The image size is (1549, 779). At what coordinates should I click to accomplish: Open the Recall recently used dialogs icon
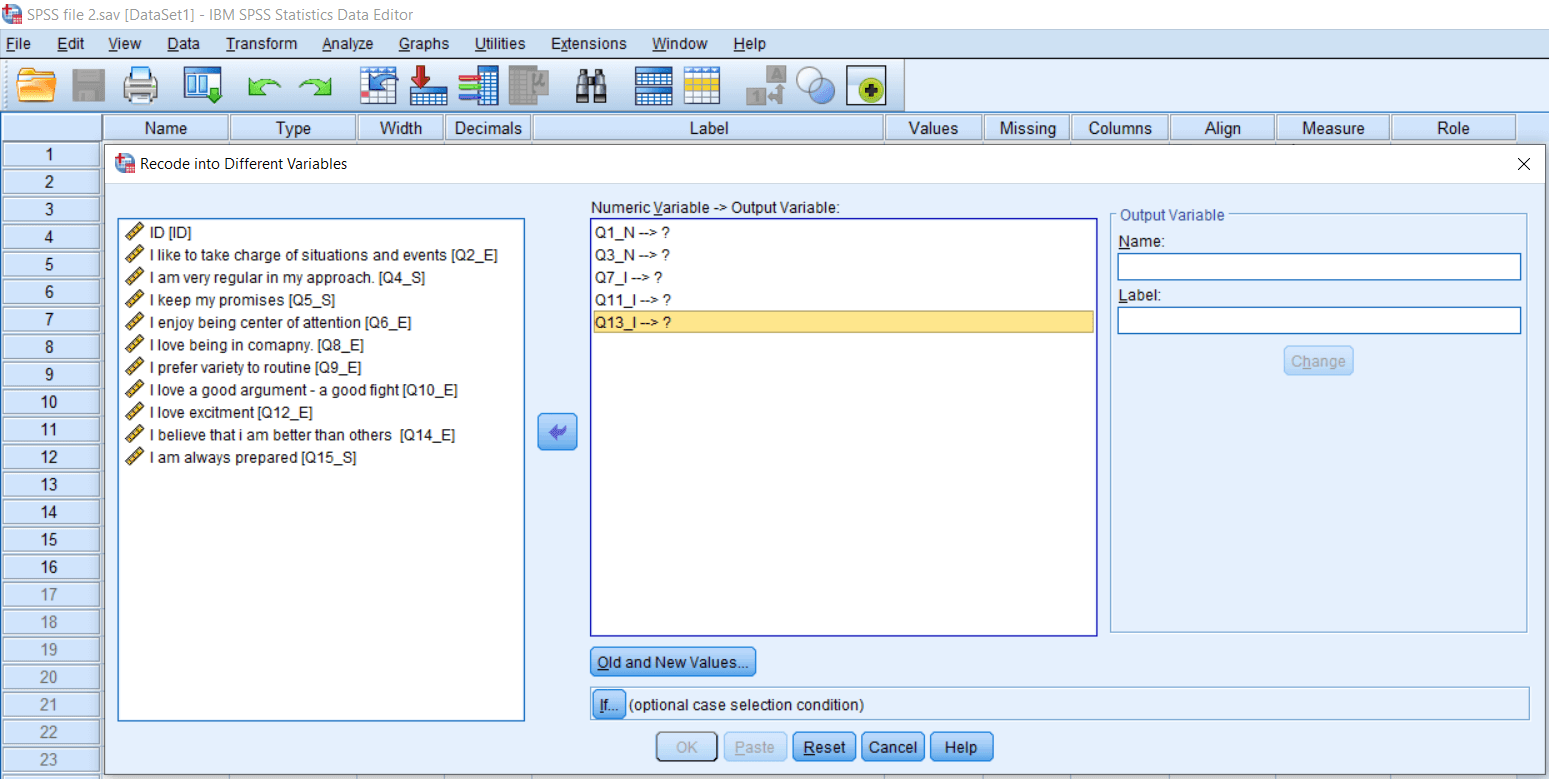pyautogui.click(x=202, y=86)
